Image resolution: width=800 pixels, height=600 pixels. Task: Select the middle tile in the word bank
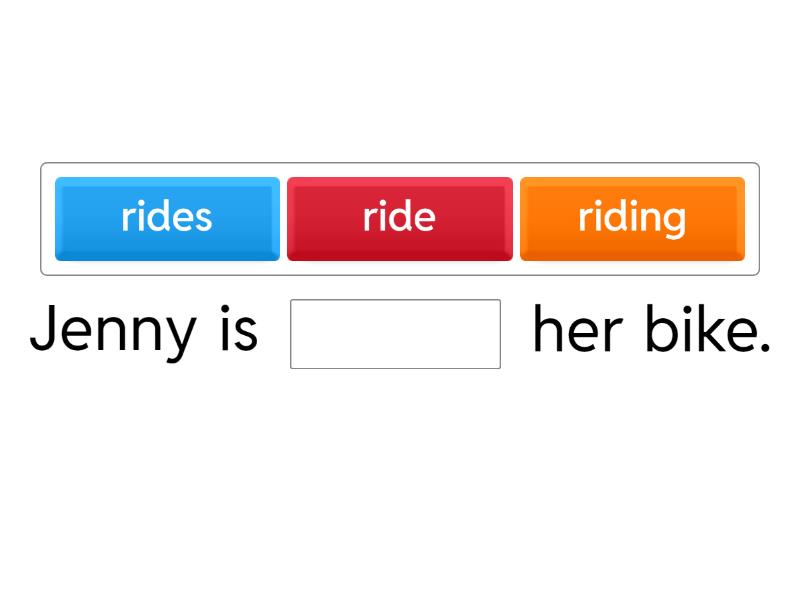point(399,218)
